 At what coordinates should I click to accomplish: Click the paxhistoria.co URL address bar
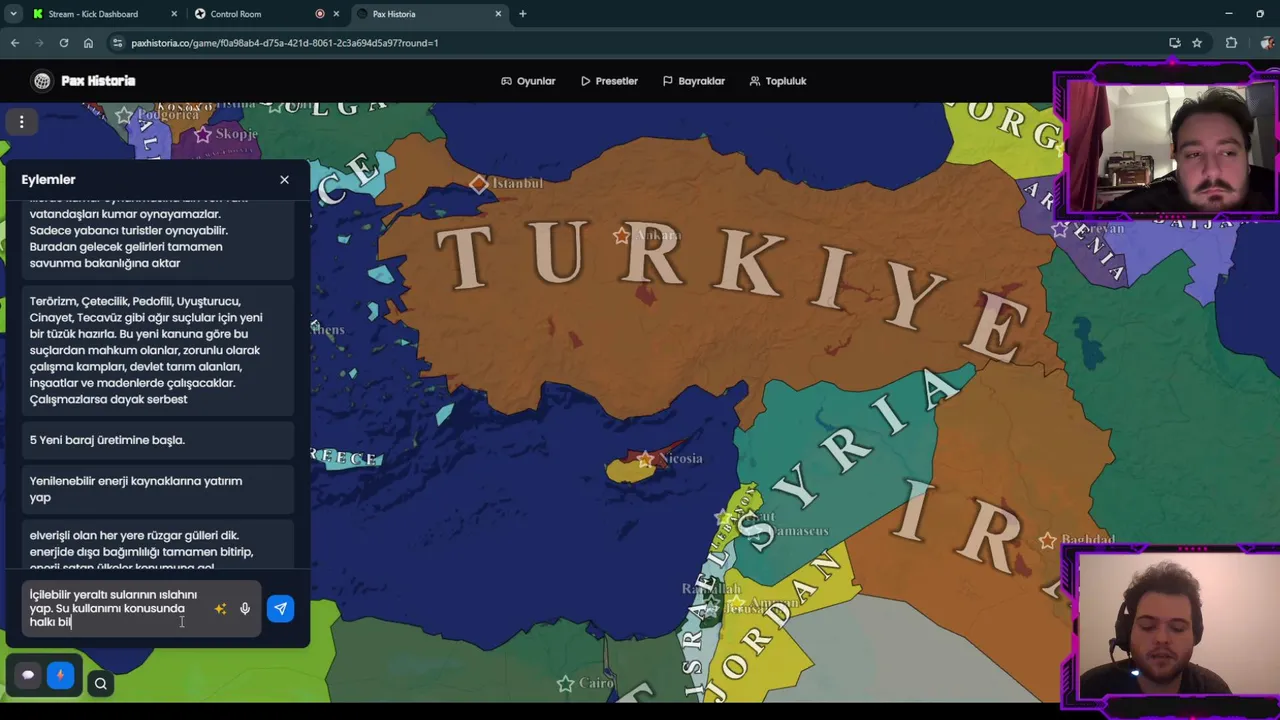point(640,43)
